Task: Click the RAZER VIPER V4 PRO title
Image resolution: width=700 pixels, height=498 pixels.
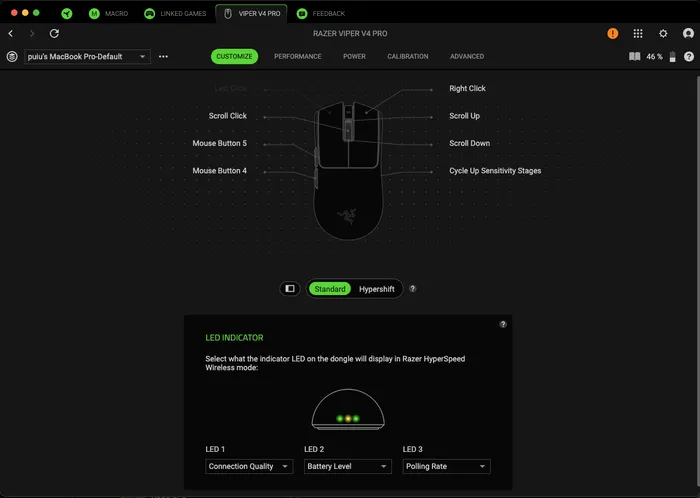Action: (350, 33)
